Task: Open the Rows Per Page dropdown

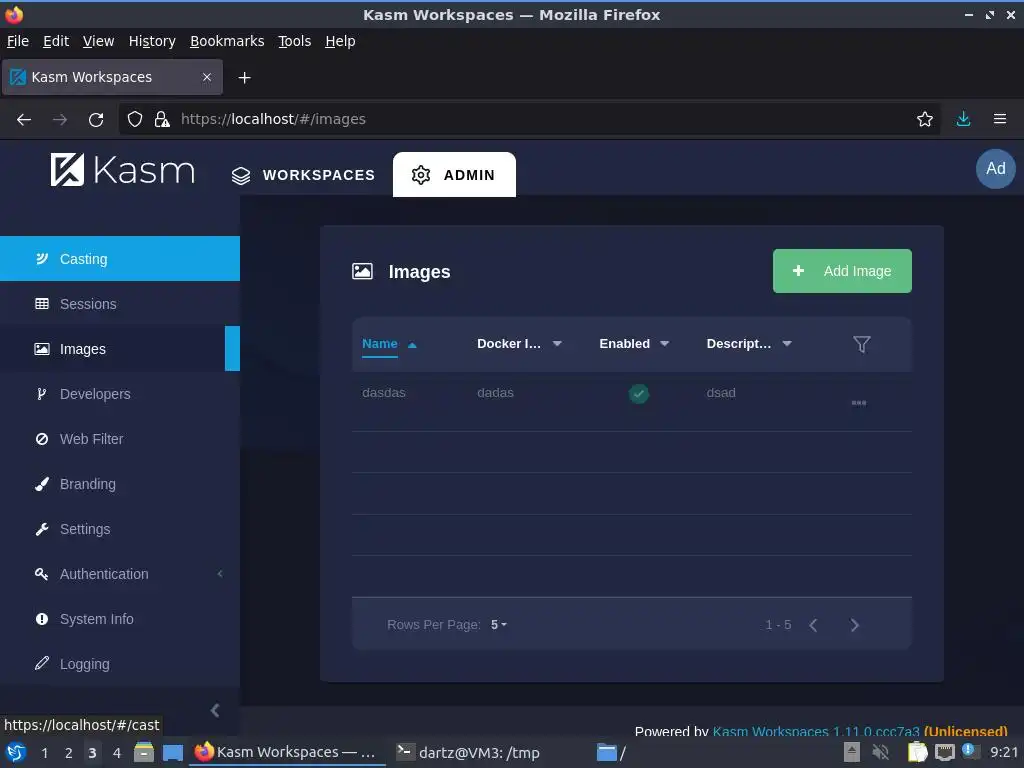Action: click(x=499, y=625)
